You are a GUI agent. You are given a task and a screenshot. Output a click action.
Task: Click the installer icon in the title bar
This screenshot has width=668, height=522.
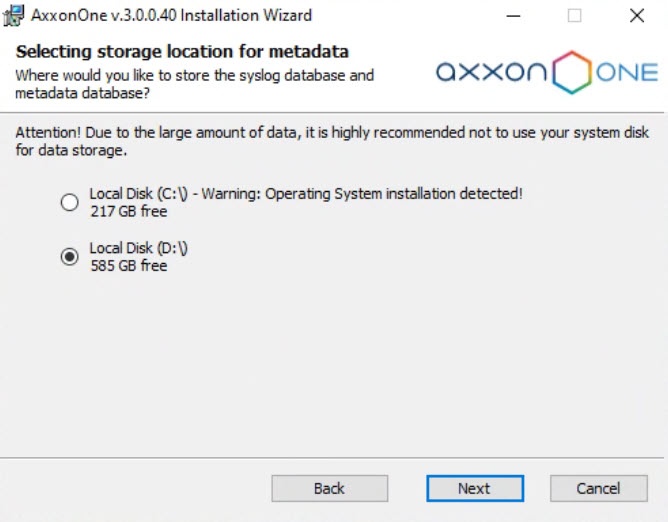[x=14, y=16]
